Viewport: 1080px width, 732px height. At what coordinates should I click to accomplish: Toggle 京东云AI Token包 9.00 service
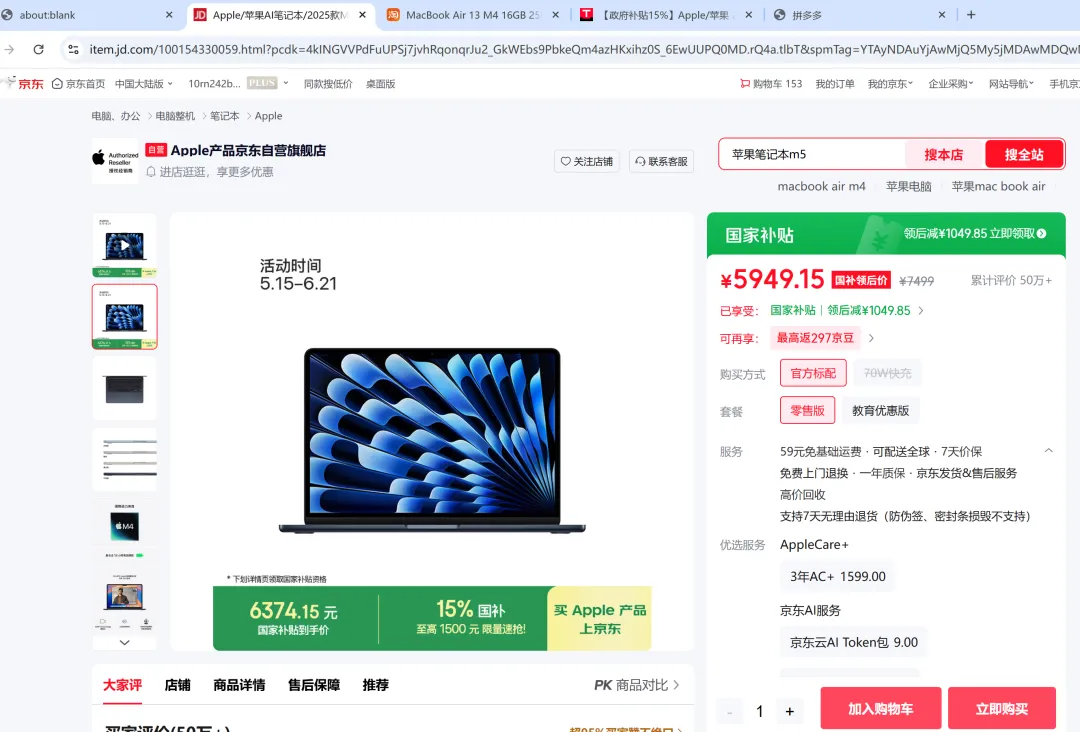(x=853, y=642)
